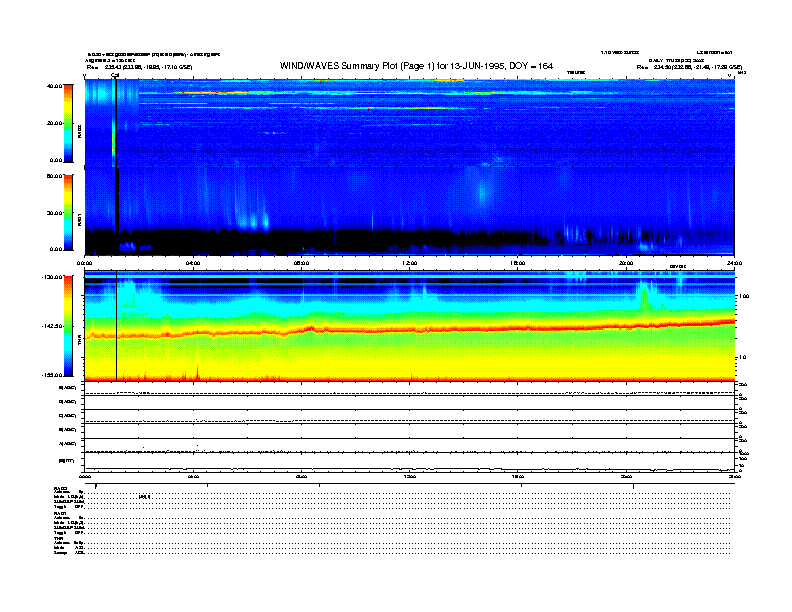Image resolution: width=792 pixels, height=612 pixels.
Task: Click the 04:00 time axis label
Action: point(194,262)
